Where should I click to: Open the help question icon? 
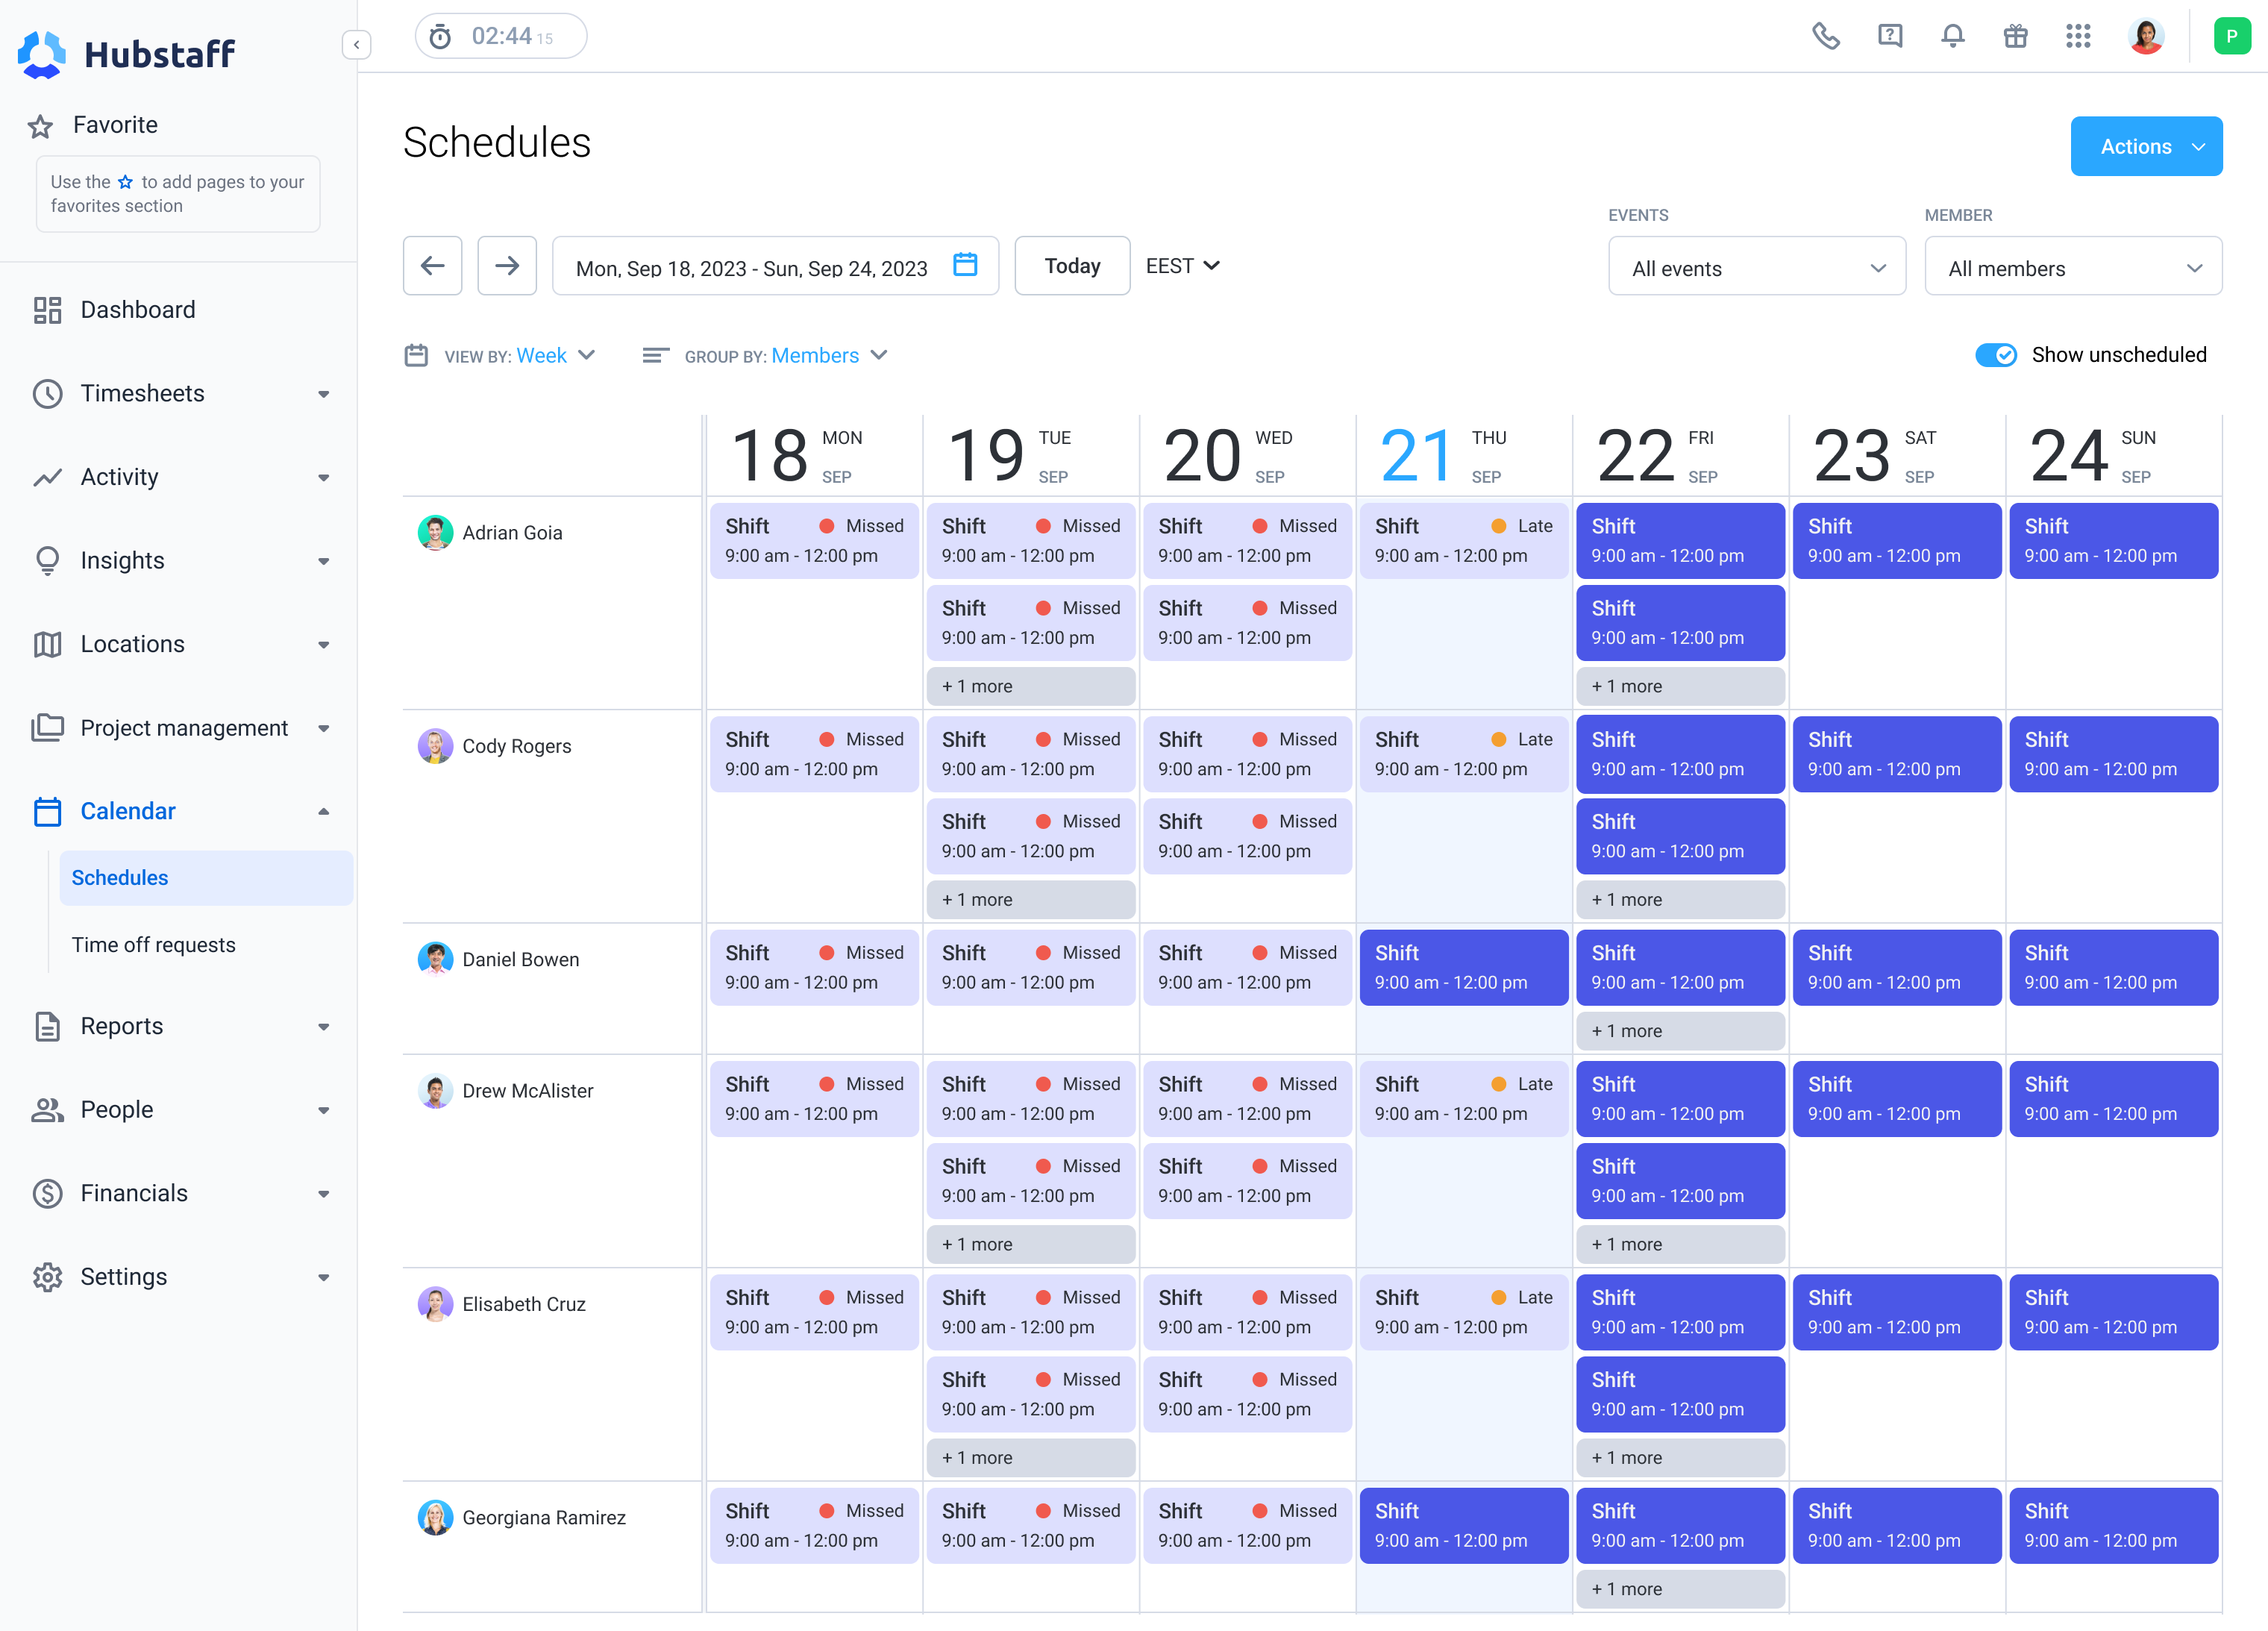click(x=1889, y=37)
